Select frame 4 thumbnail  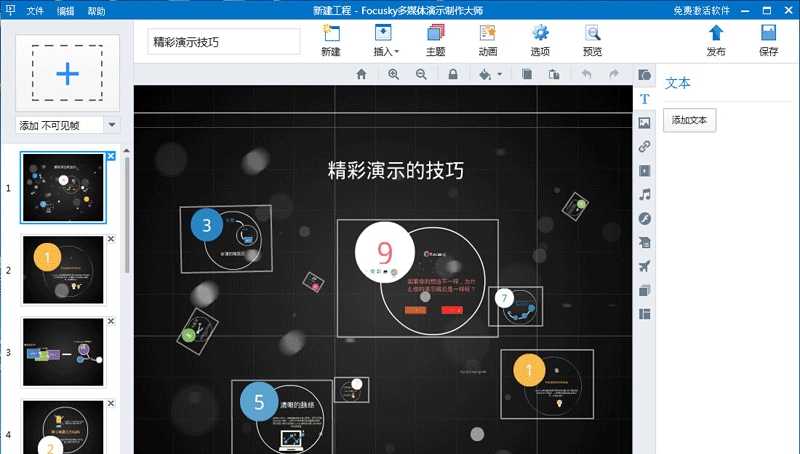click(x=63, y=427)
